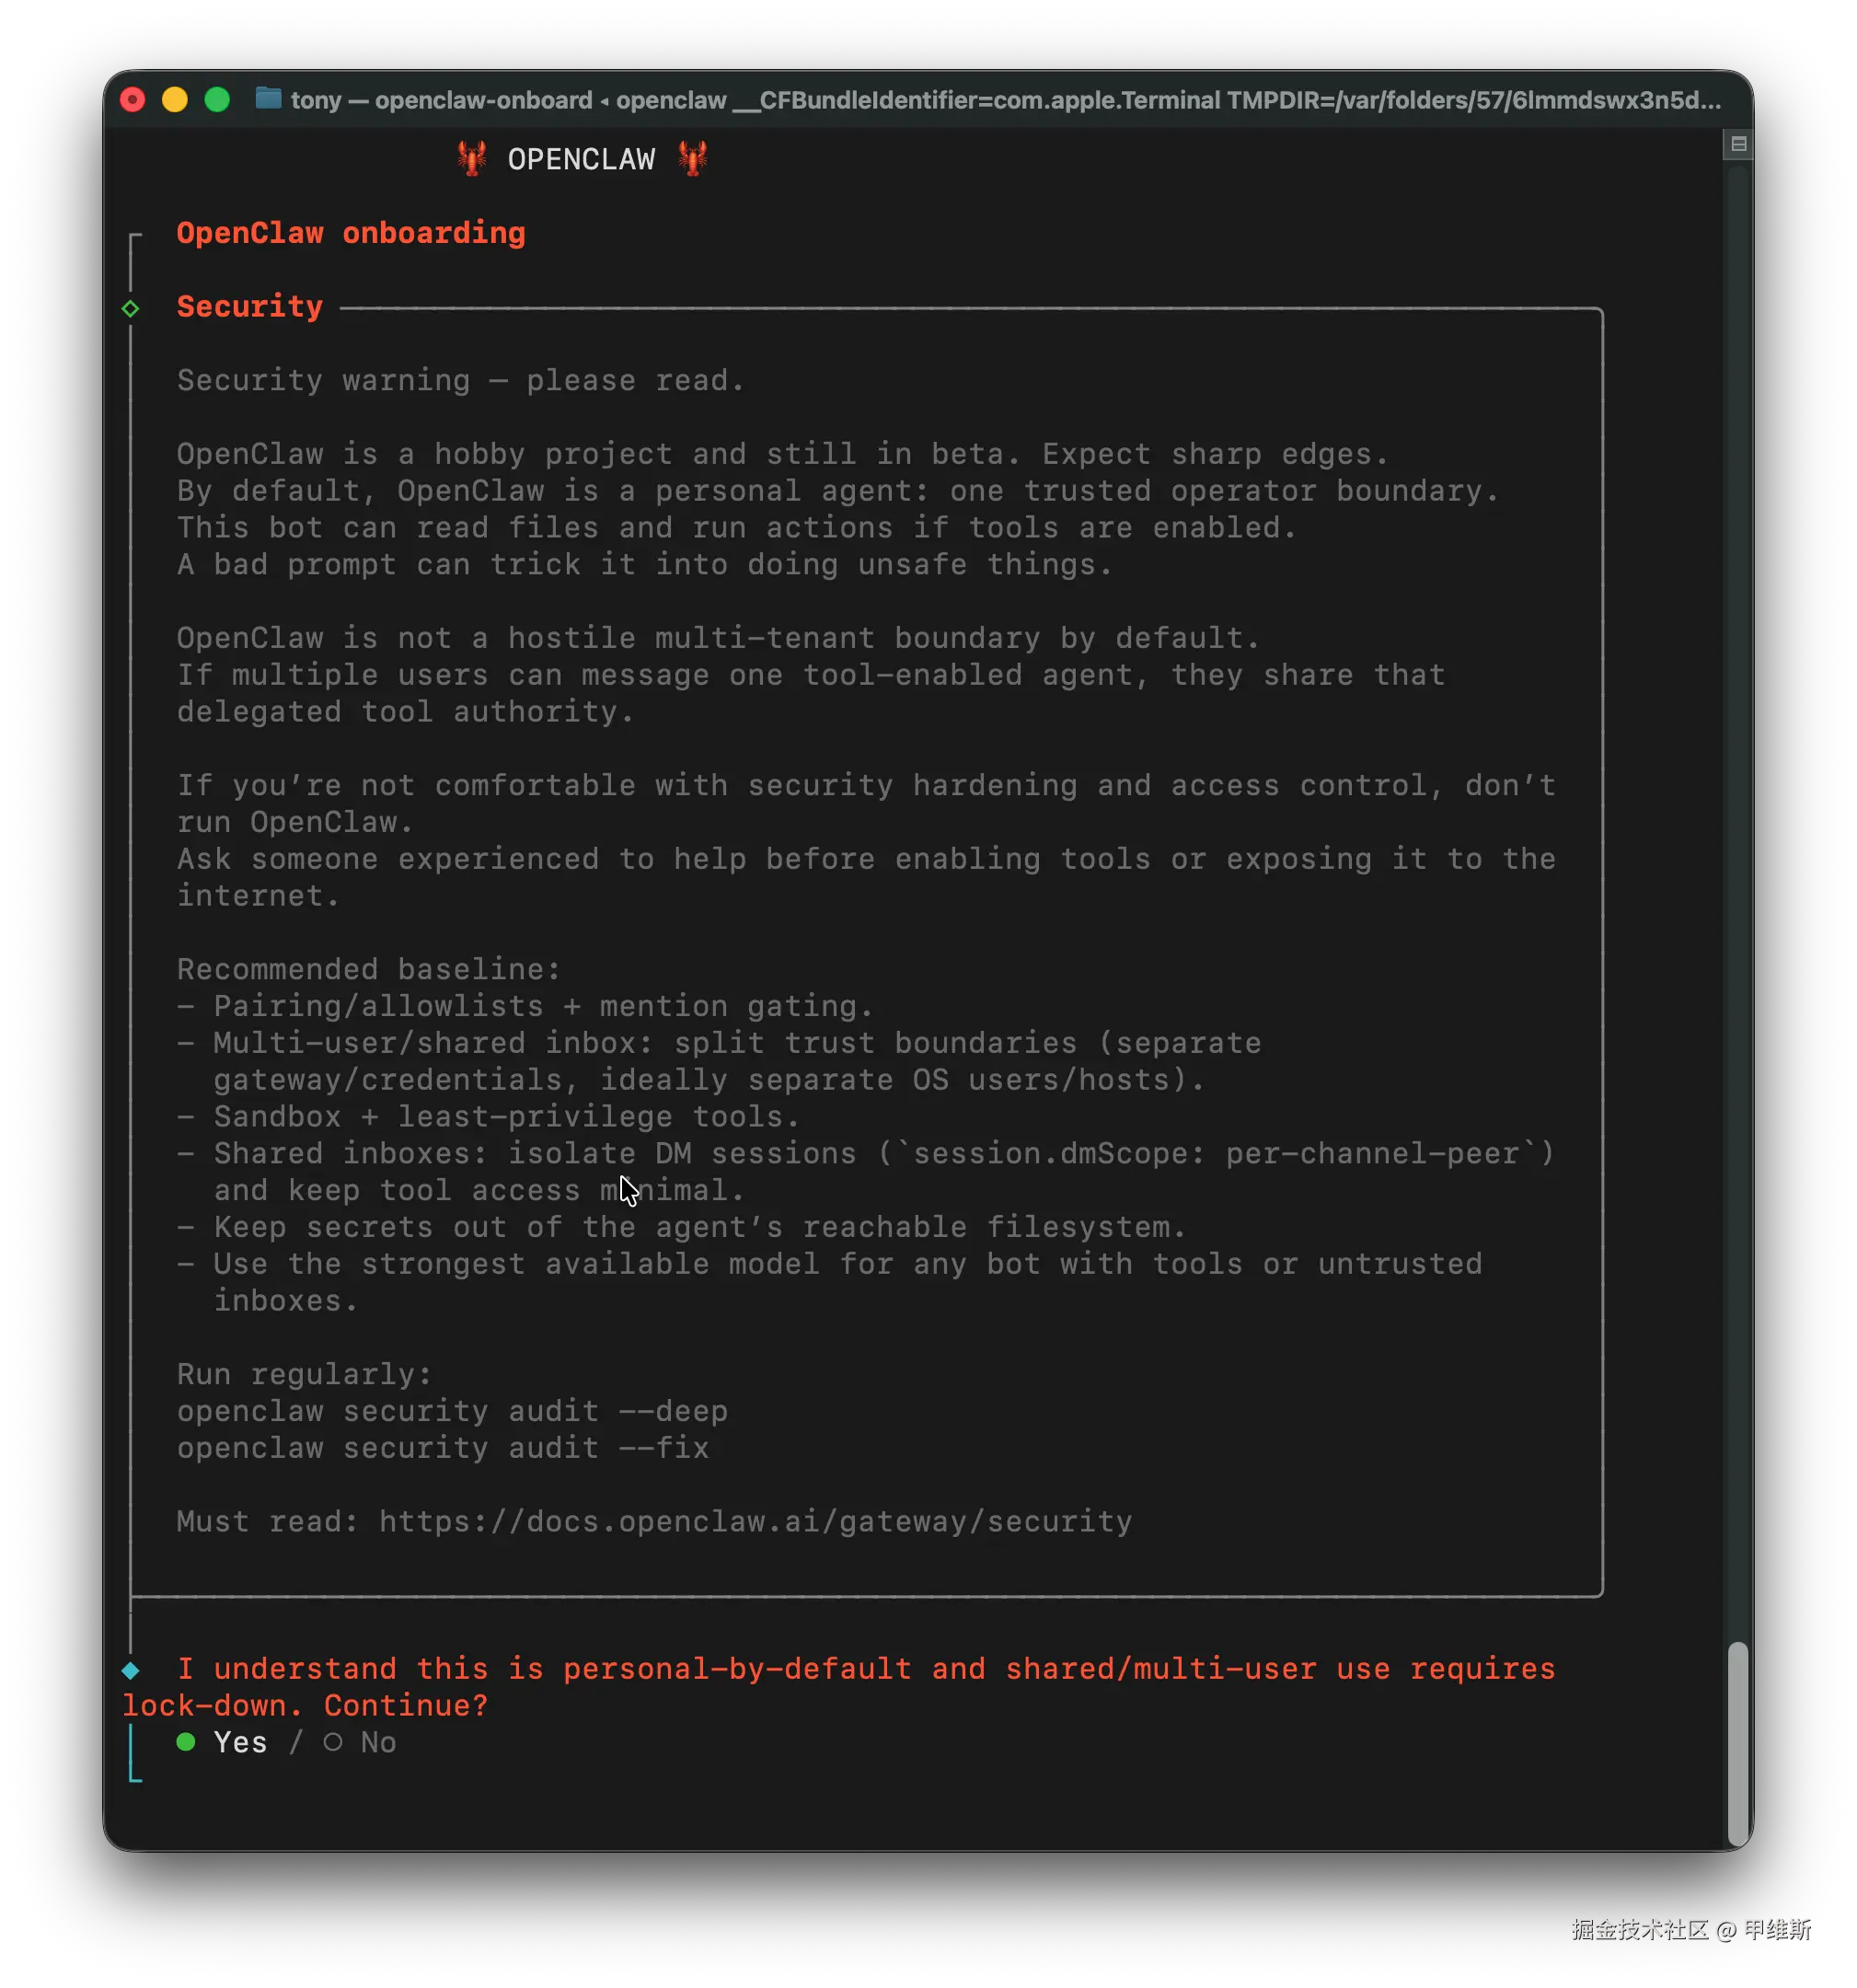Click the terminal window title text

tap(1005, 100)
